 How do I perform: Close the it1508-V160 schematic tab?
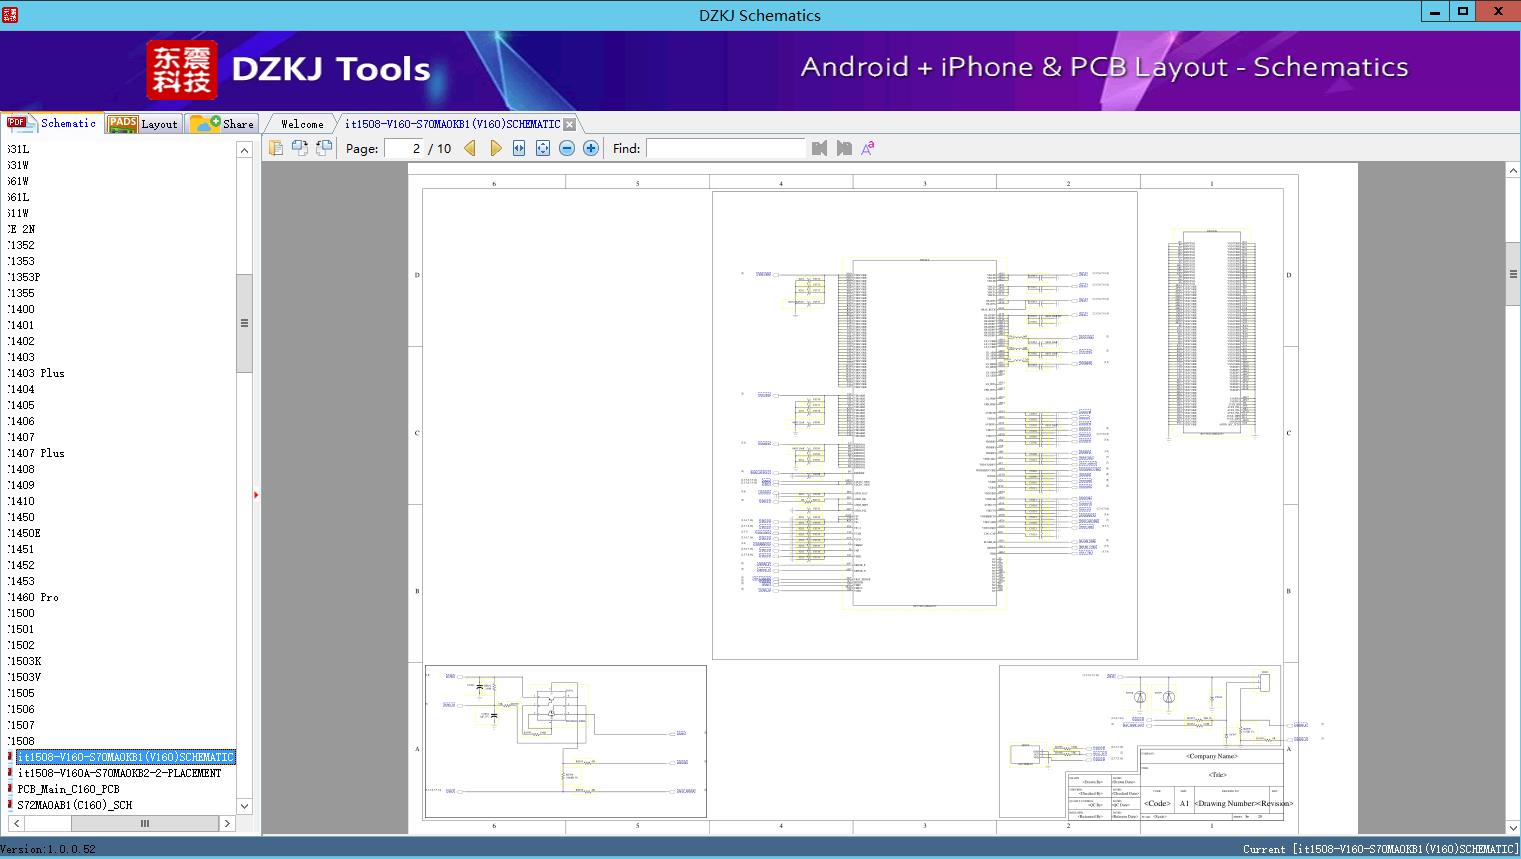click(569, 124)
